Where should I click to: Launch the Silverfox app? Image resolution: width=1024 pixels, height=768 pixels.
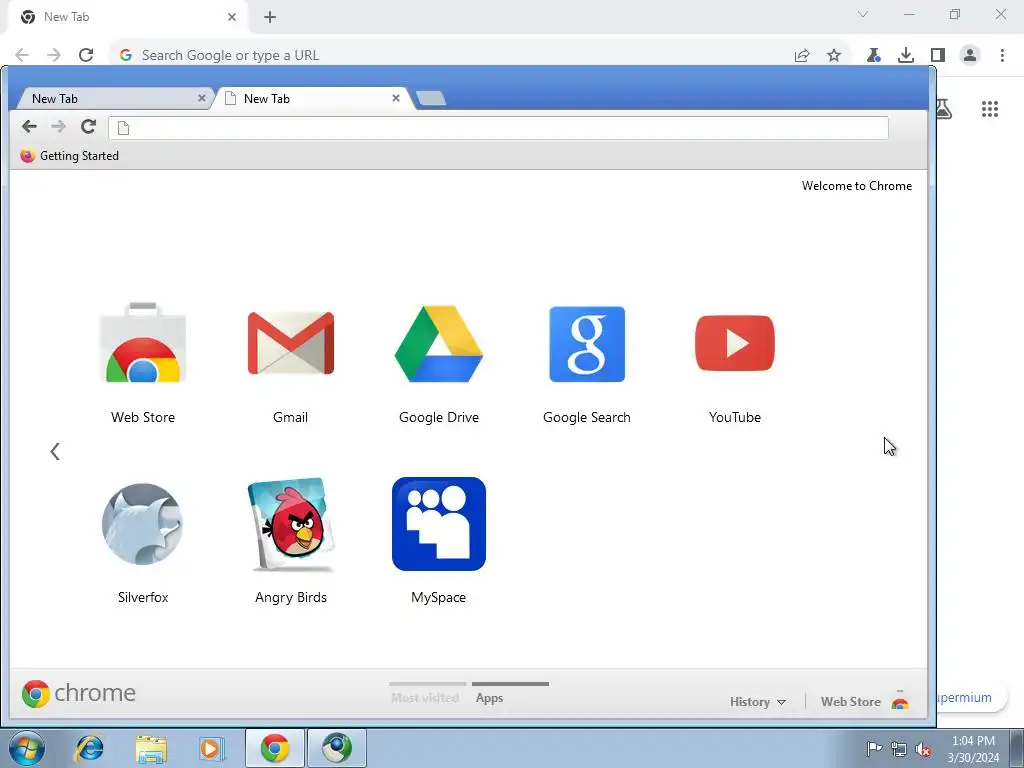143,524
